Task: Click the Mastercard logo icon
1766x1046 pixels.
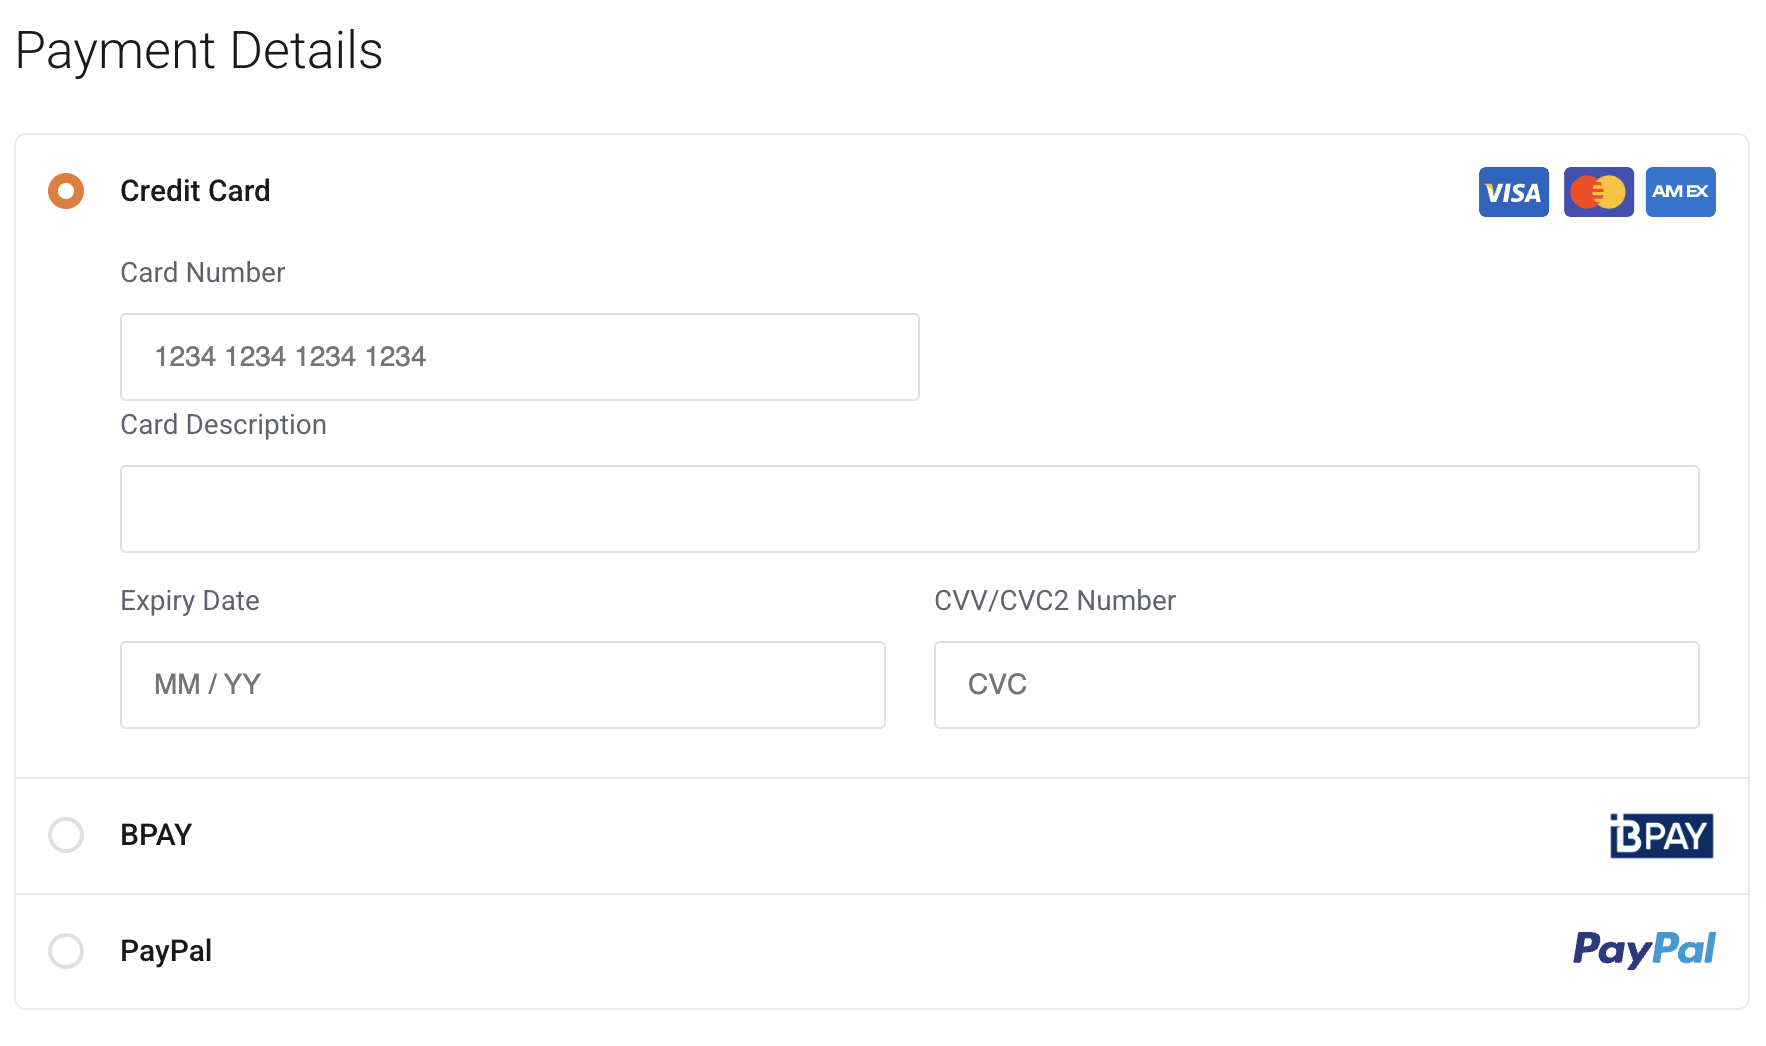Action: (1598, 192)
